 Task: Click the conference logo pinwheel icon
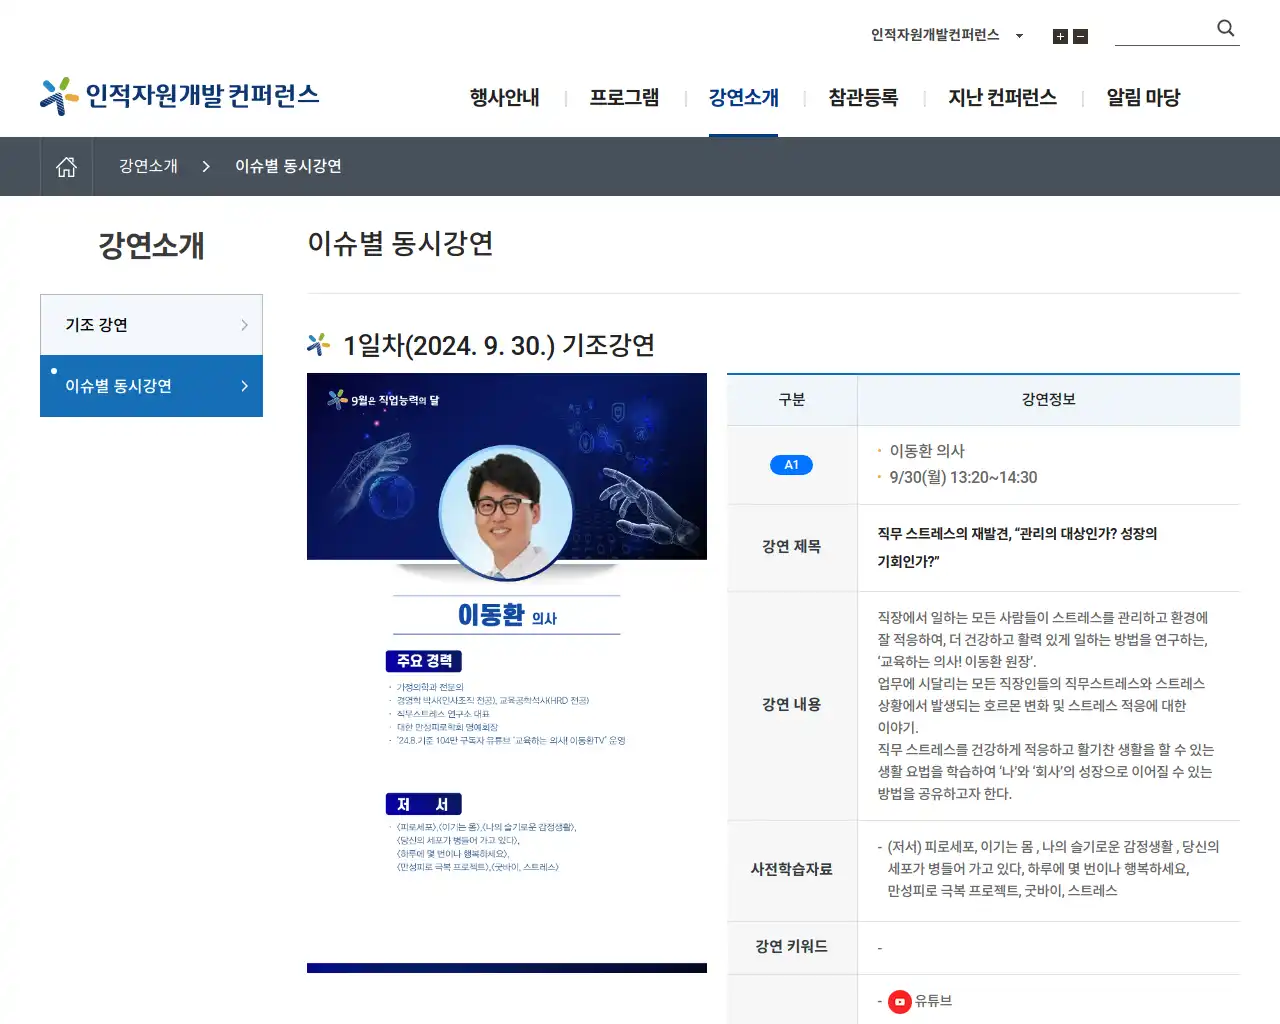[x=59, y=96]
